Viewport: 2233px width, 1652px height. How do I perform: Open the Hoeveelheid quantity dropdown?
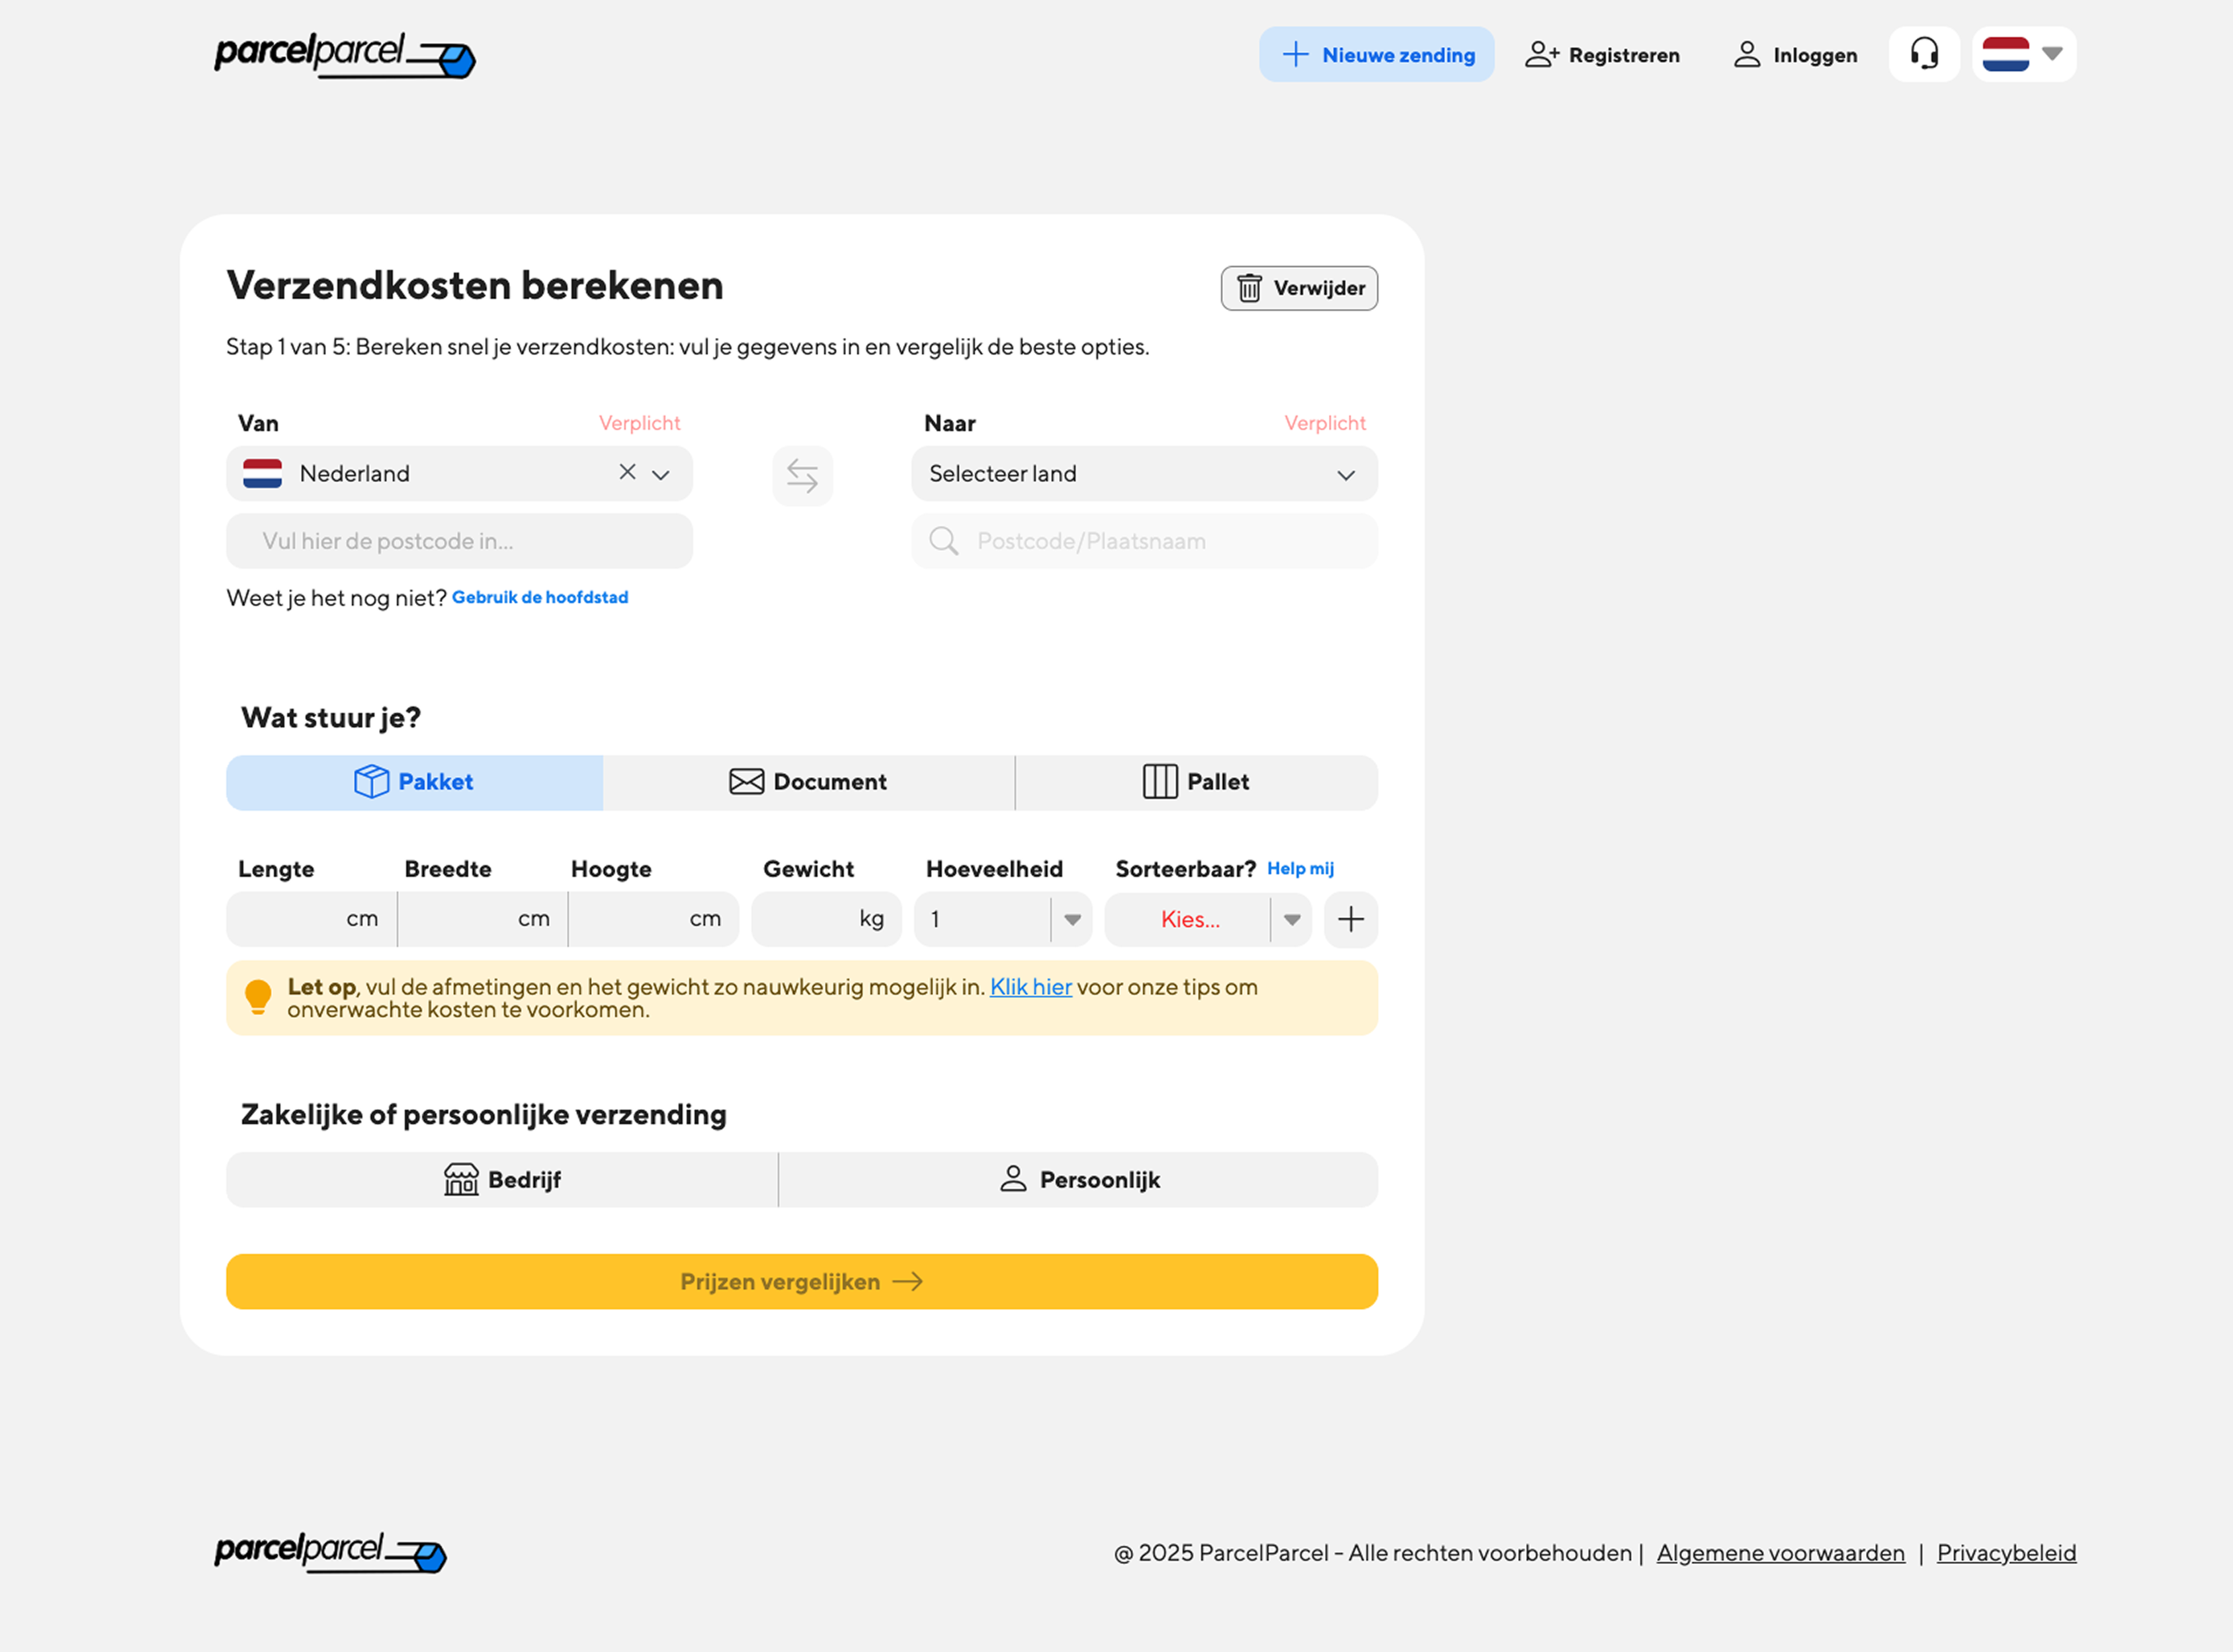click(x=1003, y=919)
